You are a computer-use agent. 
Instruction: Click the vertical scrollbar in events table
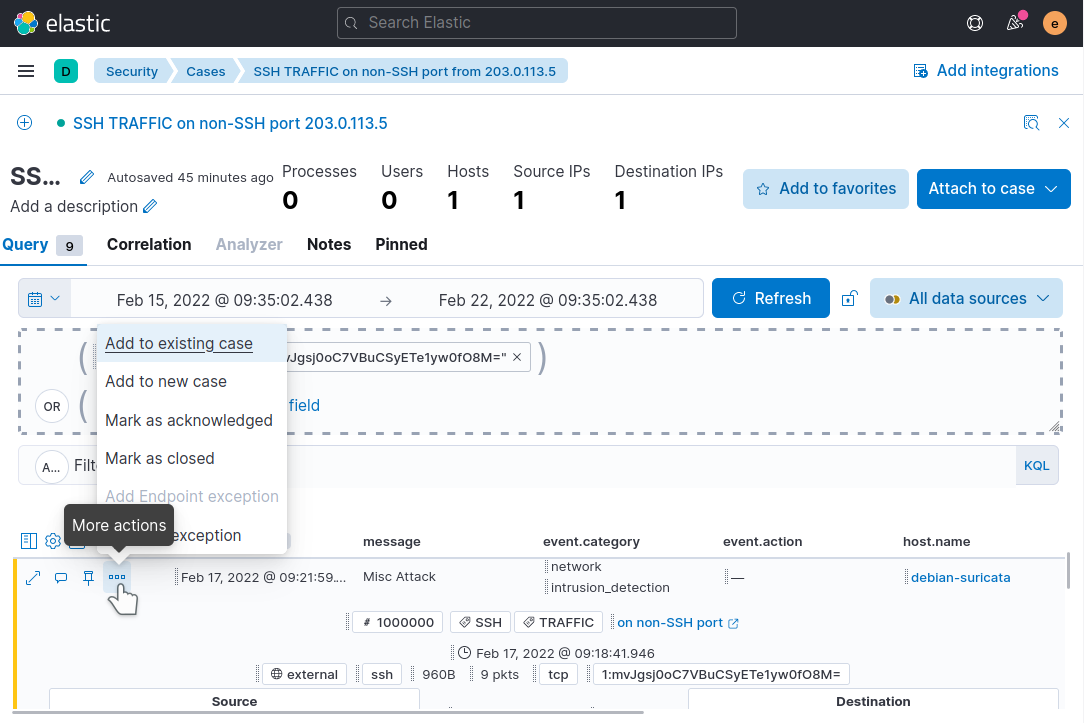1069,570
